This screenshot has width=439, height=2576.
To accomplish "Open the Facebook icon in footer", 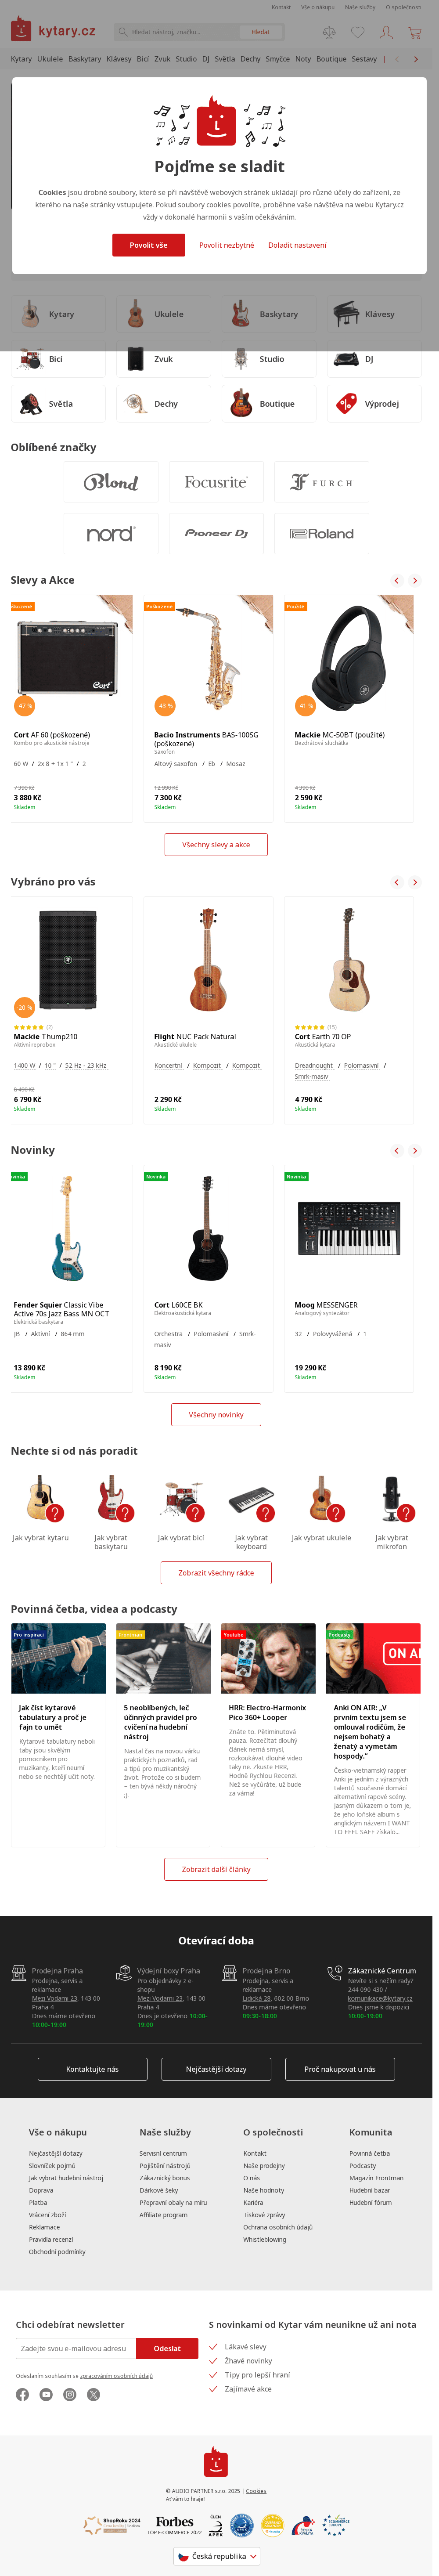I will pyautogui.click(x=22, y=2394).
